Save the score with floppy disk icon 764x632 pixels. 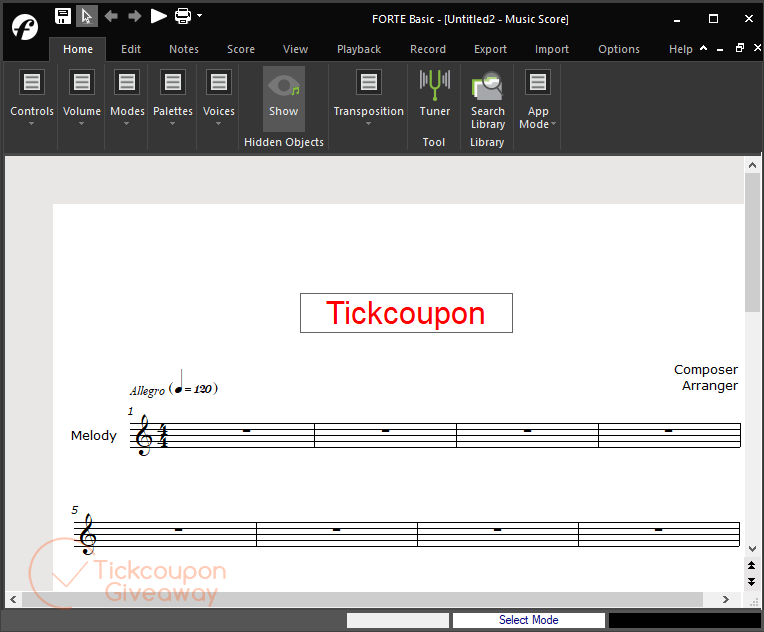tap(63, 16)
